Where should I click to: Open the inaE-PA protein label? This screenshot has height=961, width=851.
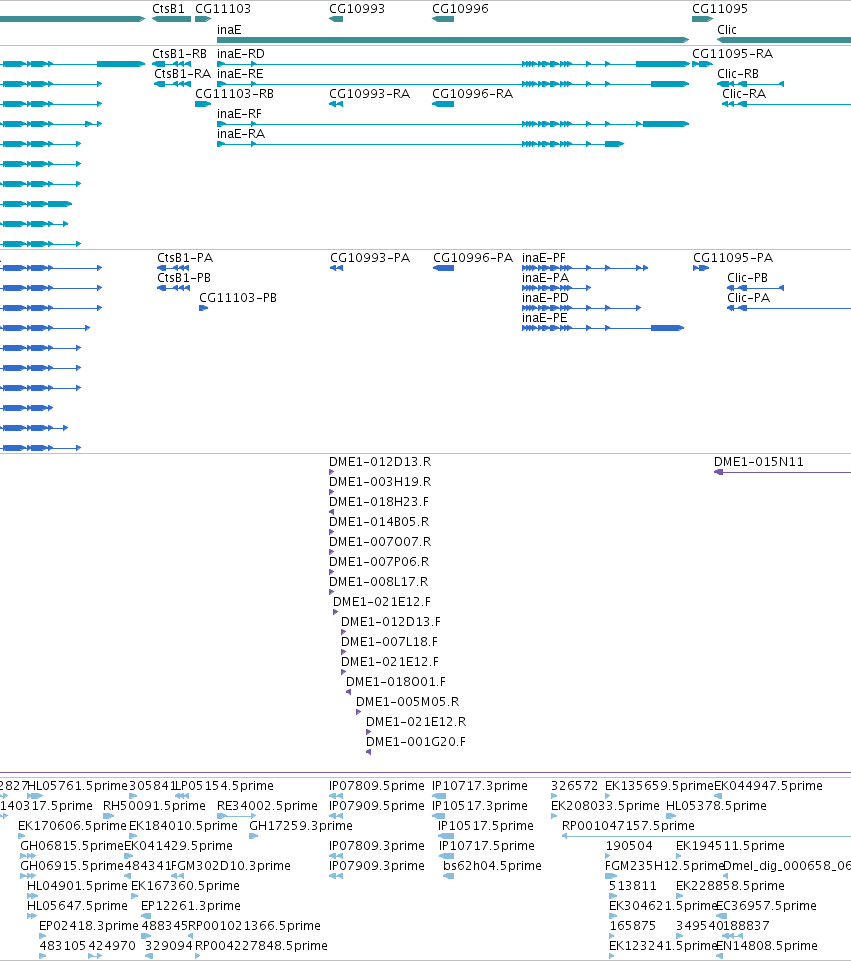[545, 278]
